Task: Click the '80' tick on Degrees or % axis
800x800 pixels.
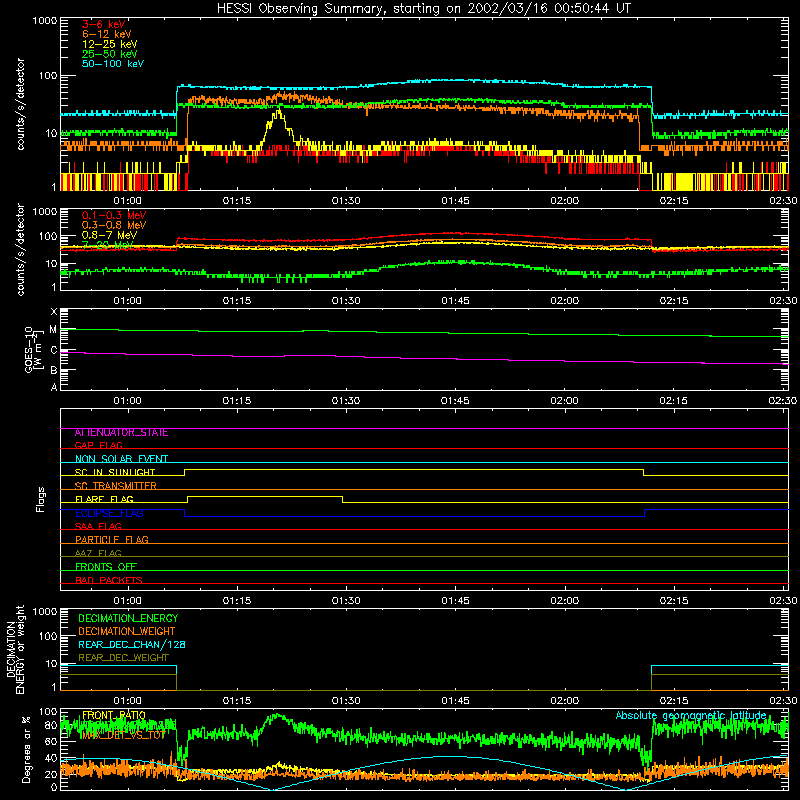Action: point(51,725)
